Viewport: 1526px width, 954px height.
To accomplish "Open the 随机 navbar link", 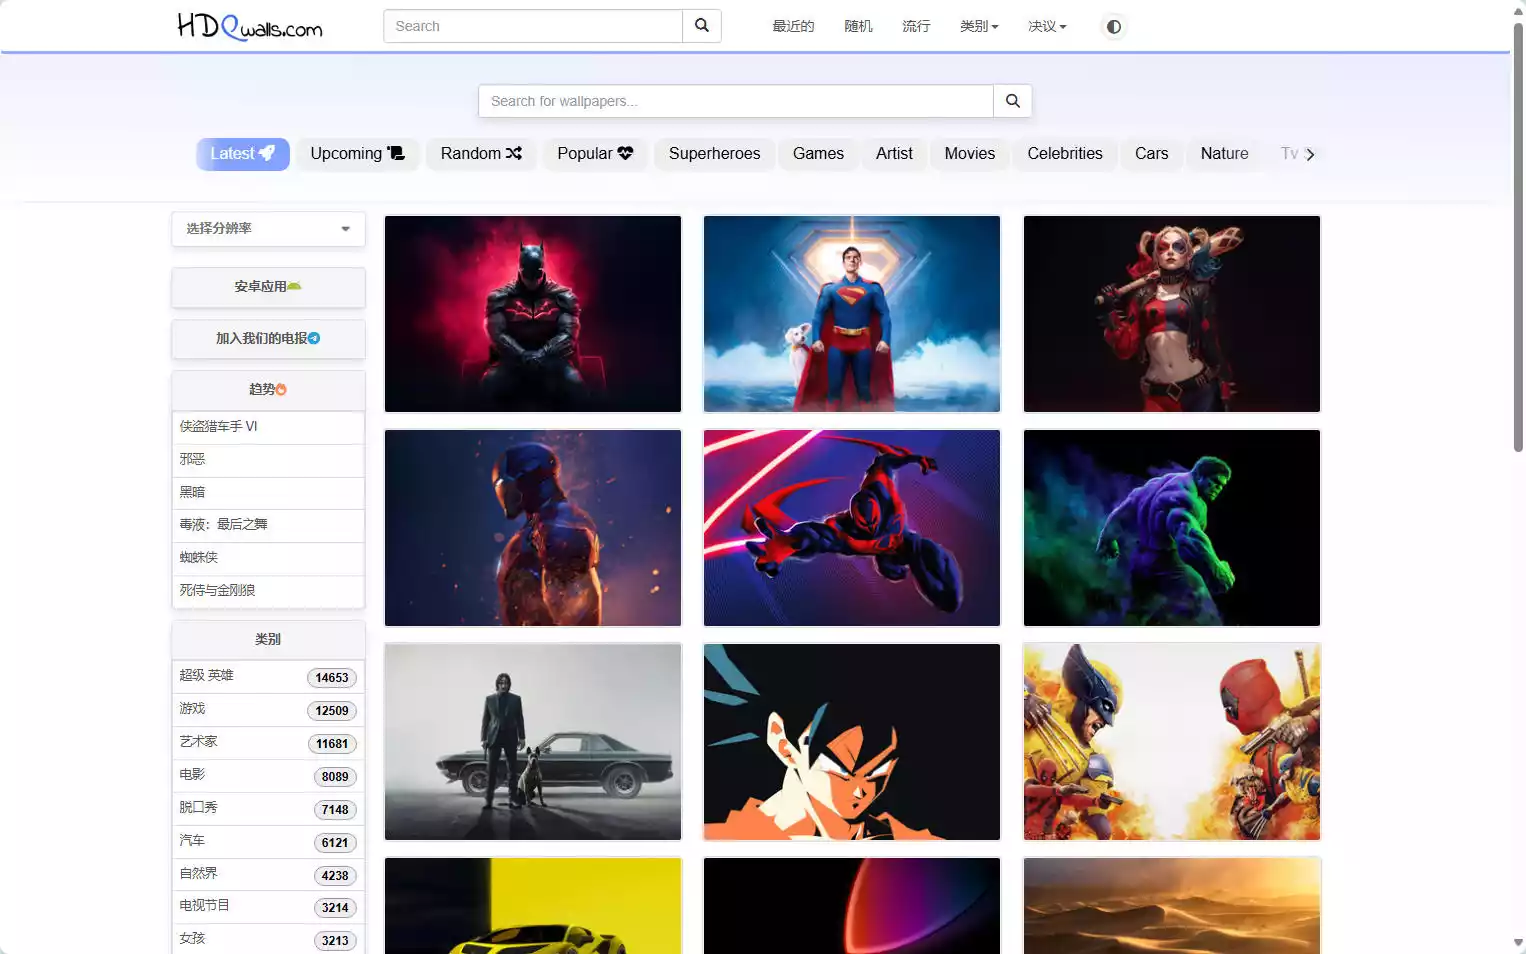I will pos(858,27).
